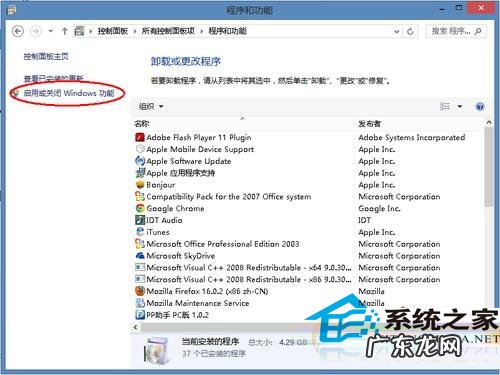
Task: Select Apple Software Update name
Action: (x=189, y=161)
